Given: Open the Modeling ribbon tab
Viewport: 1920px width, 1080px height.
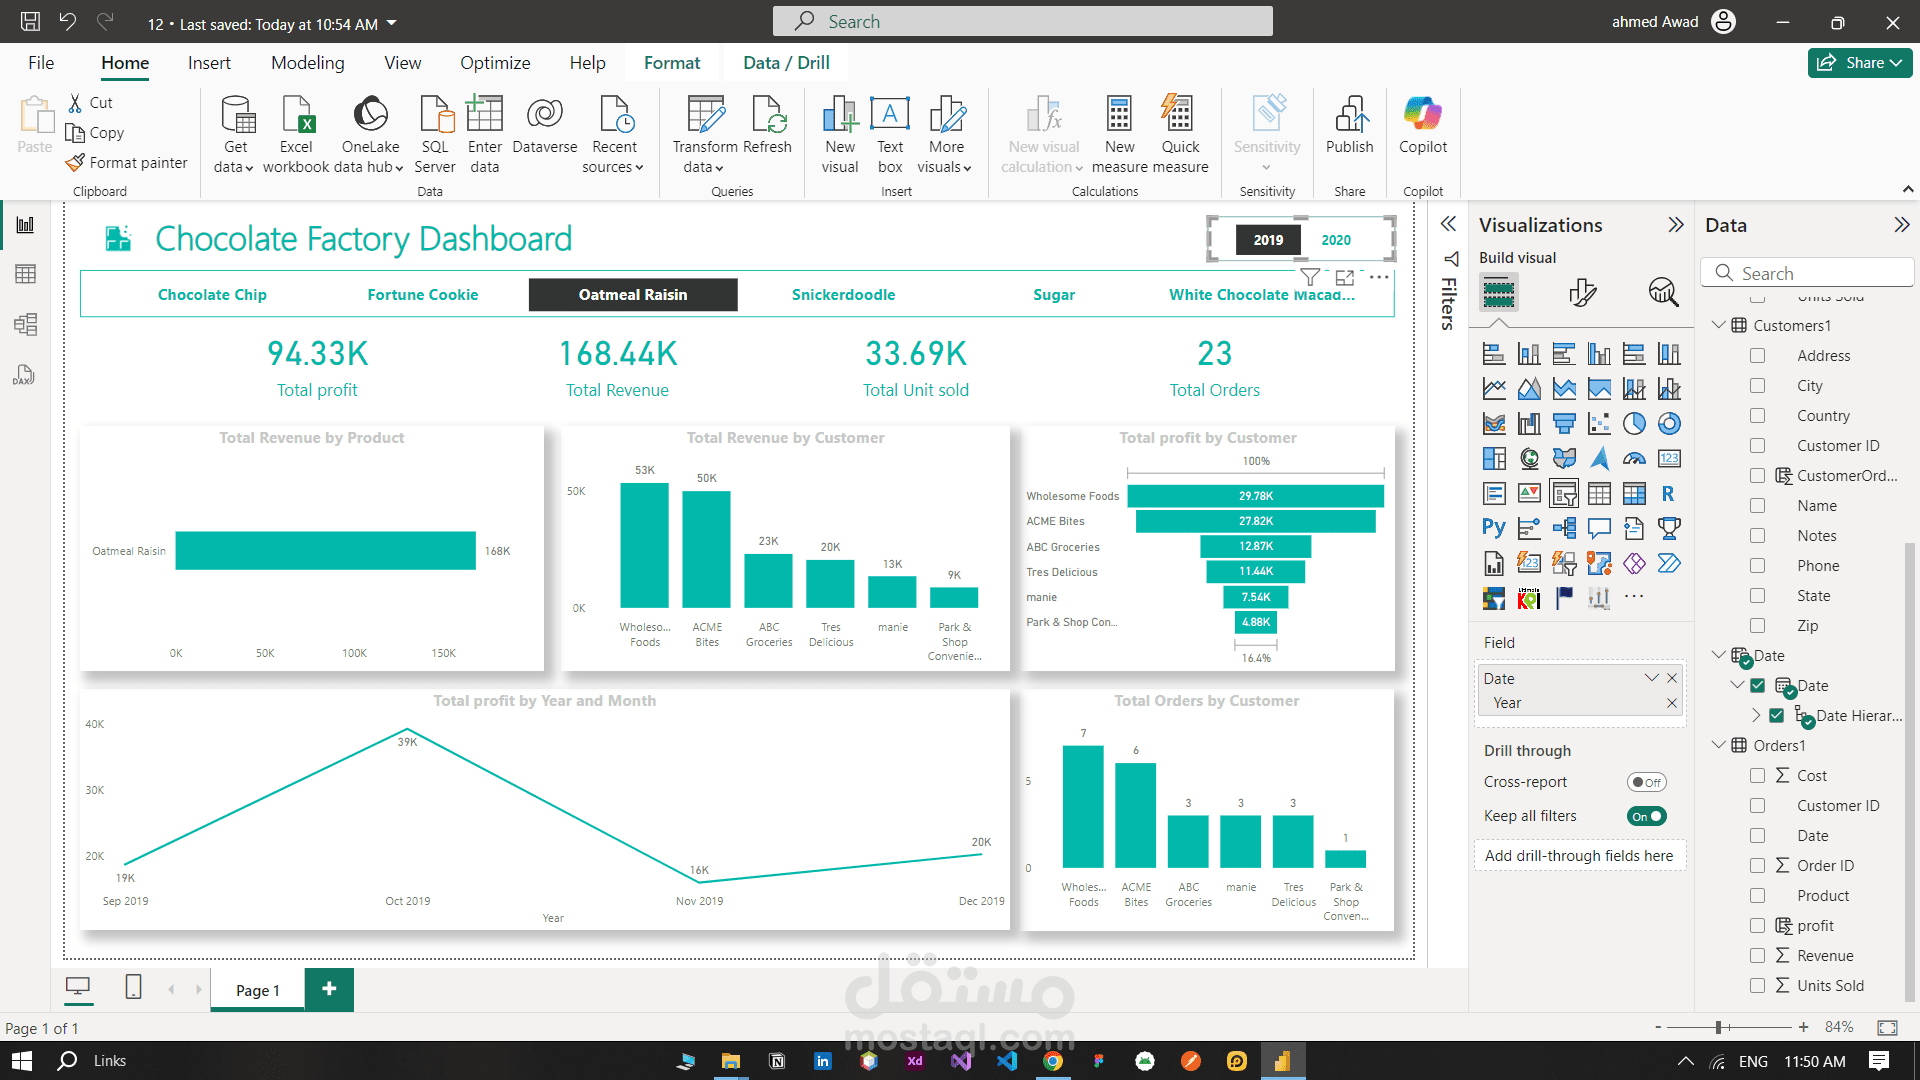Looking at the screenshot, I should click(307, 63).
